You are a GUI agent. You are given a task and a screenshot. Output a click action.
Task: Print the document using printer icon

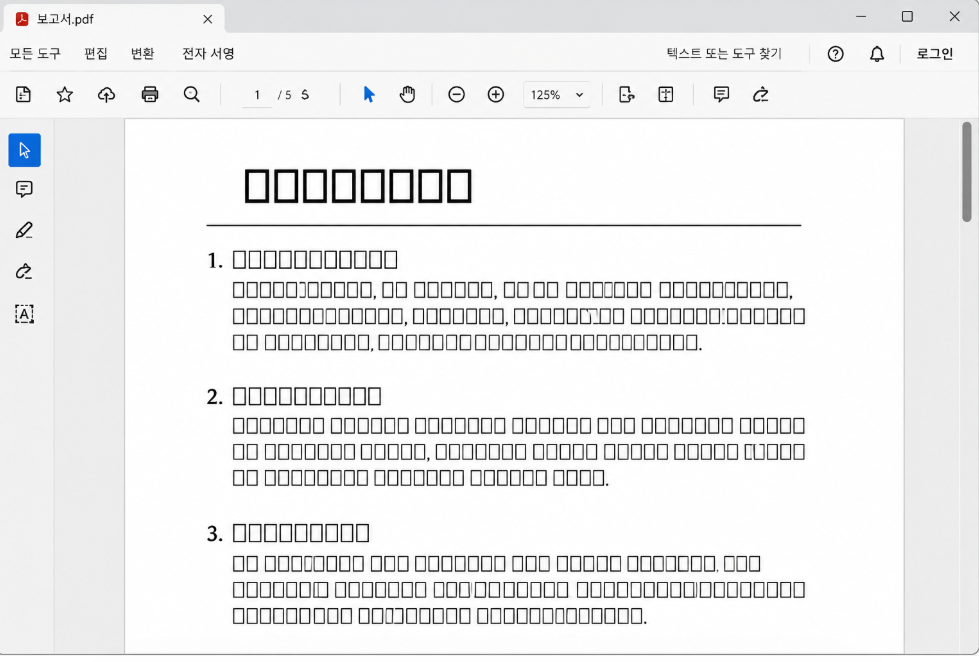(x=150, y=95)
